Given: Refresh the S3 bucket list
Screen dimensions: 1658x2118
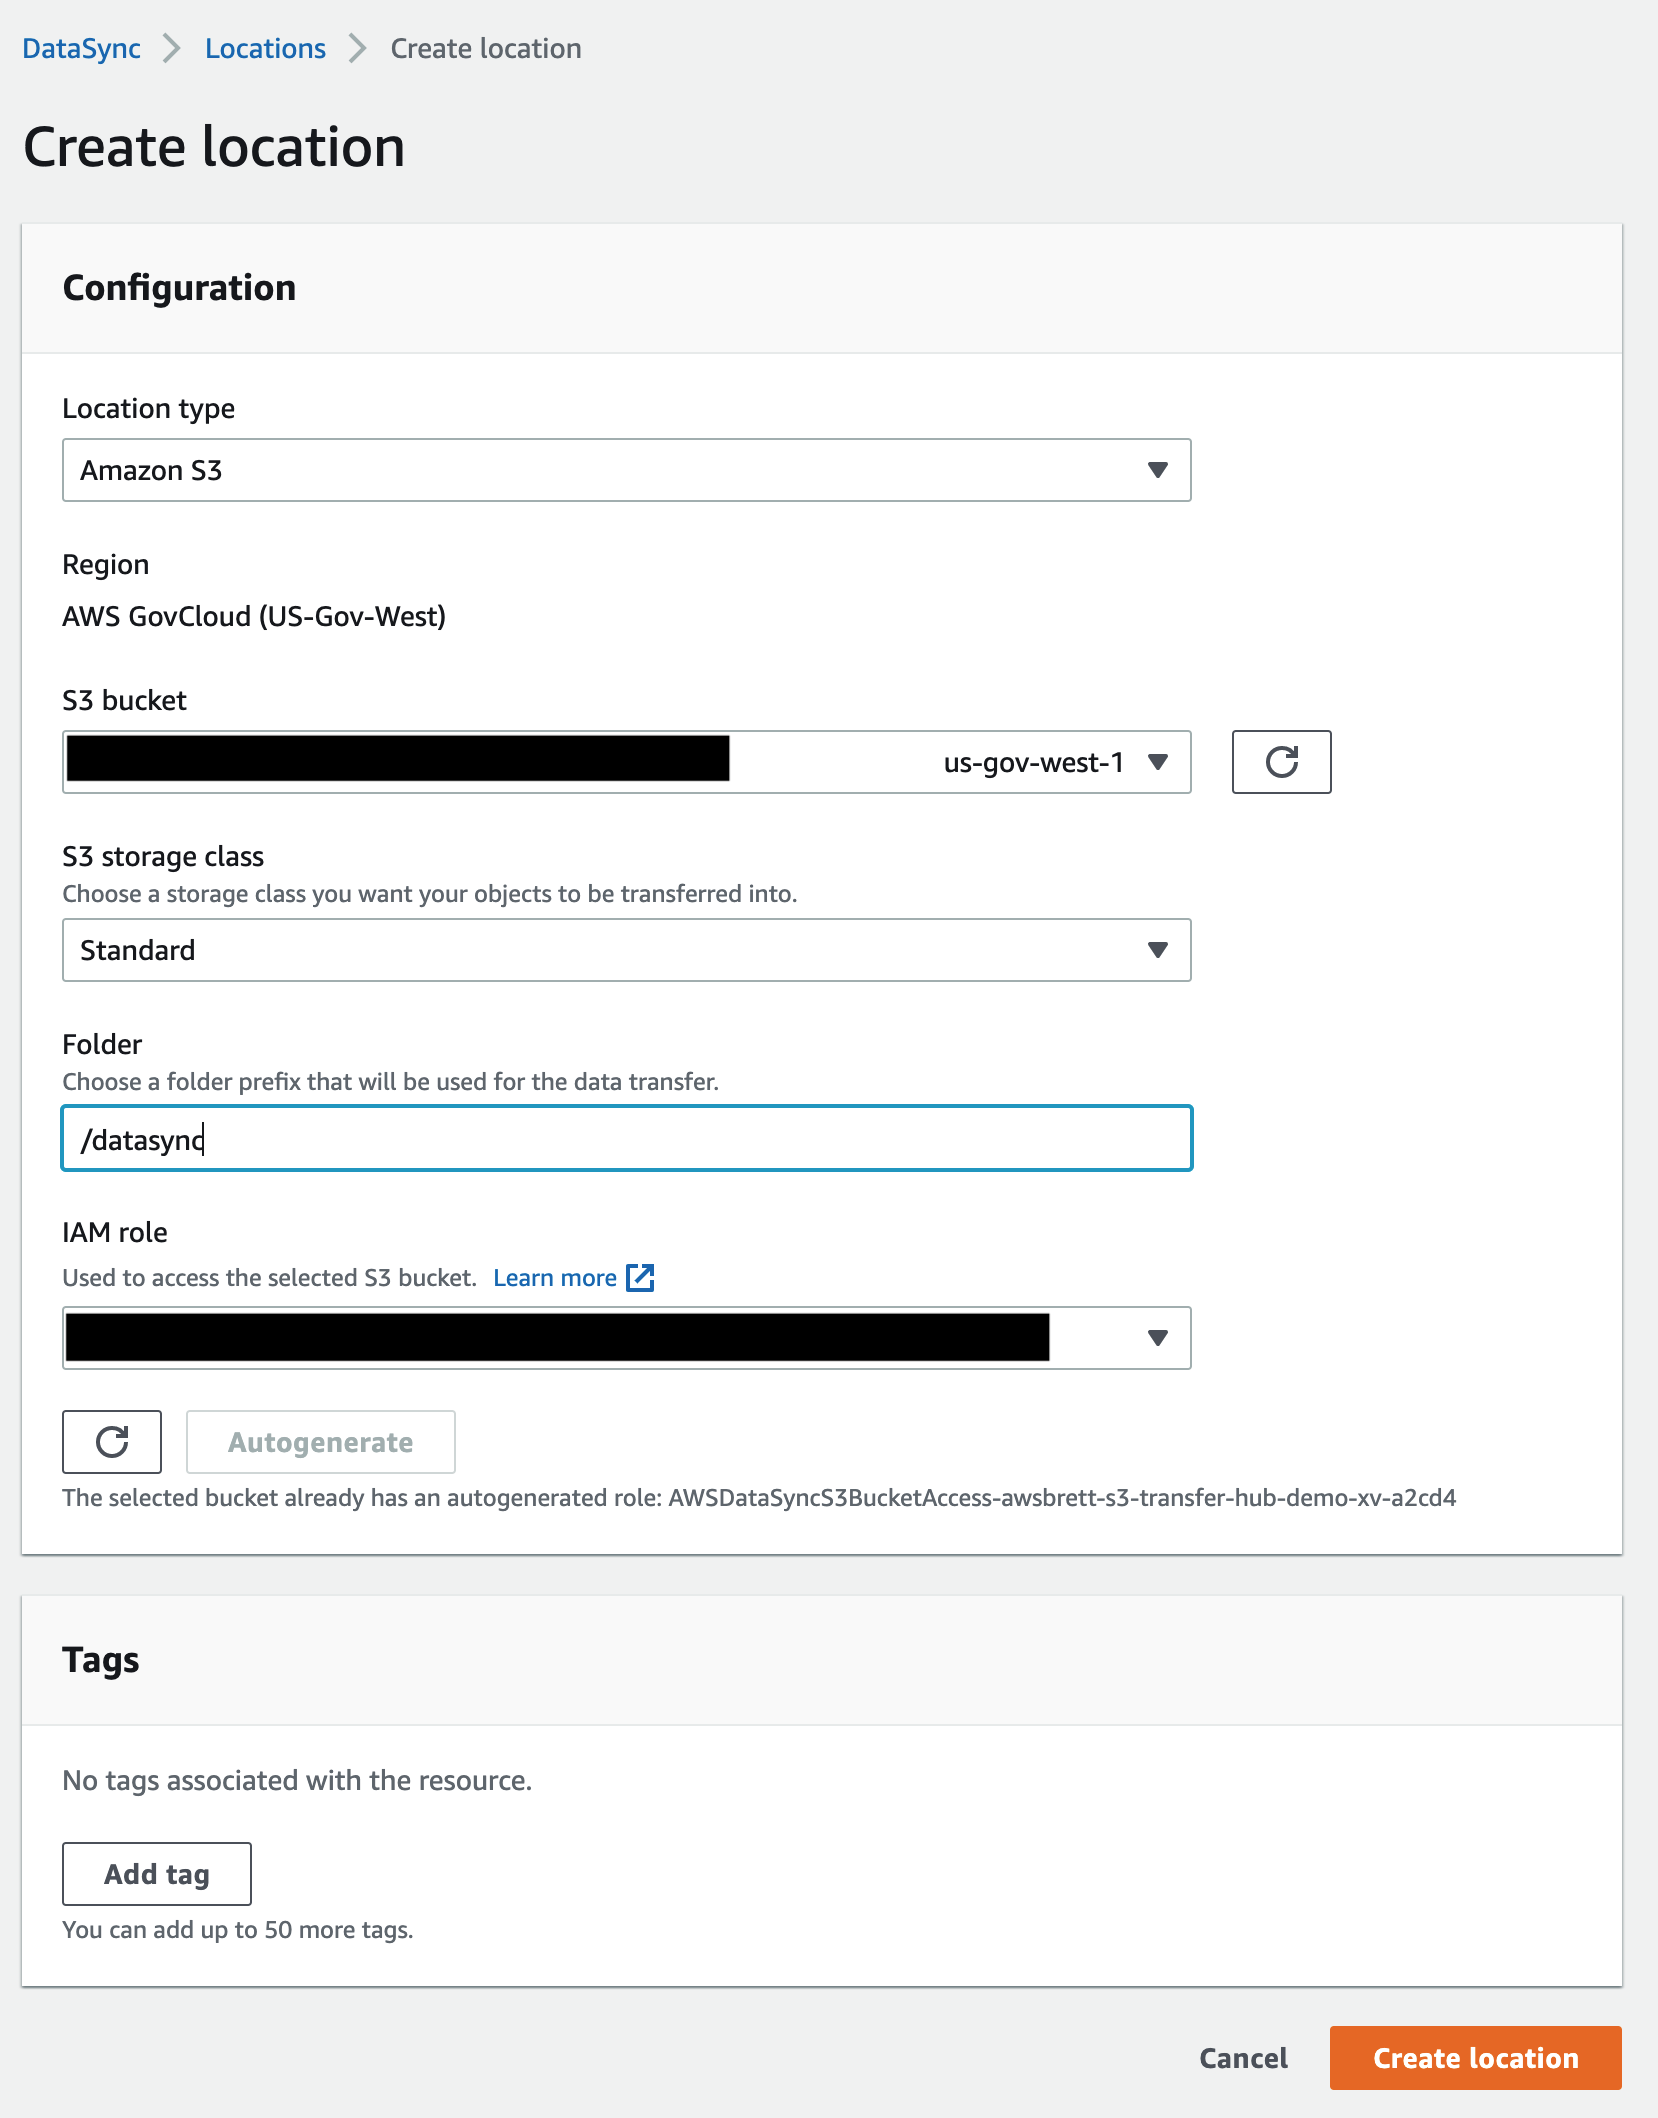Looking at the screenshot, I should click(x=1281, y=762).
